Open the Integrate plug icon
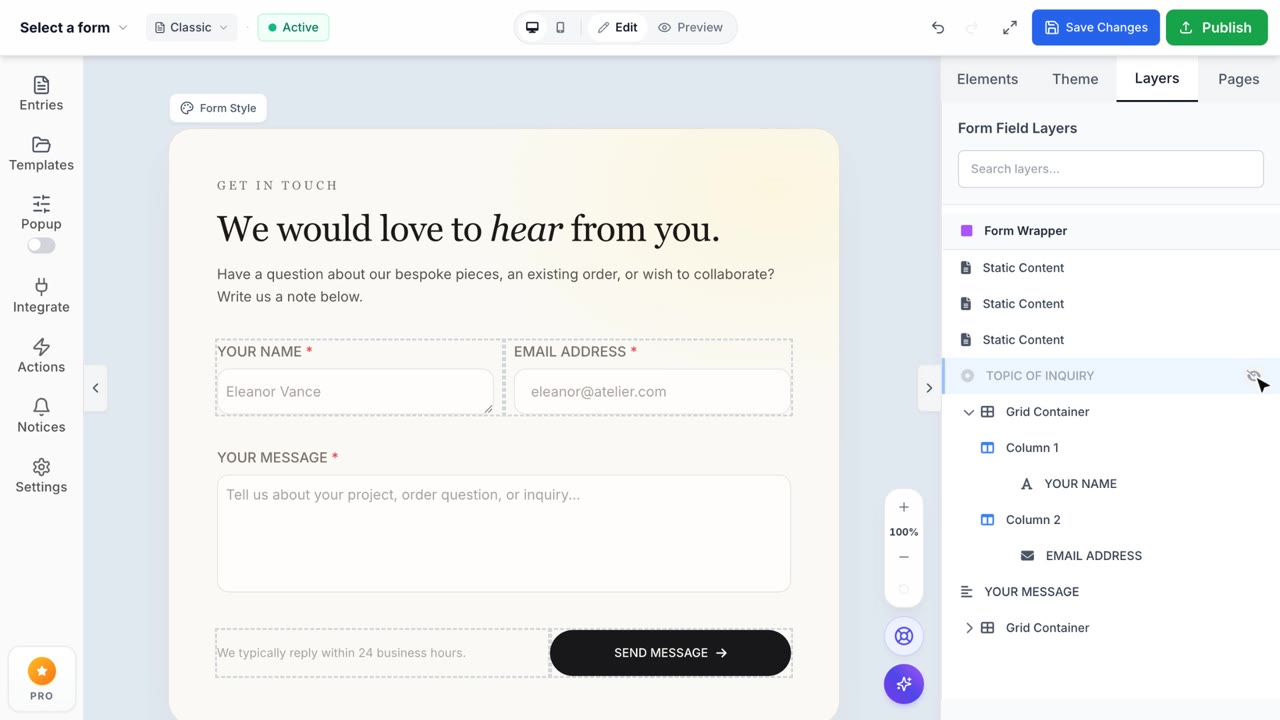This screenshot has height=720, width=1280. coord(41,287)
